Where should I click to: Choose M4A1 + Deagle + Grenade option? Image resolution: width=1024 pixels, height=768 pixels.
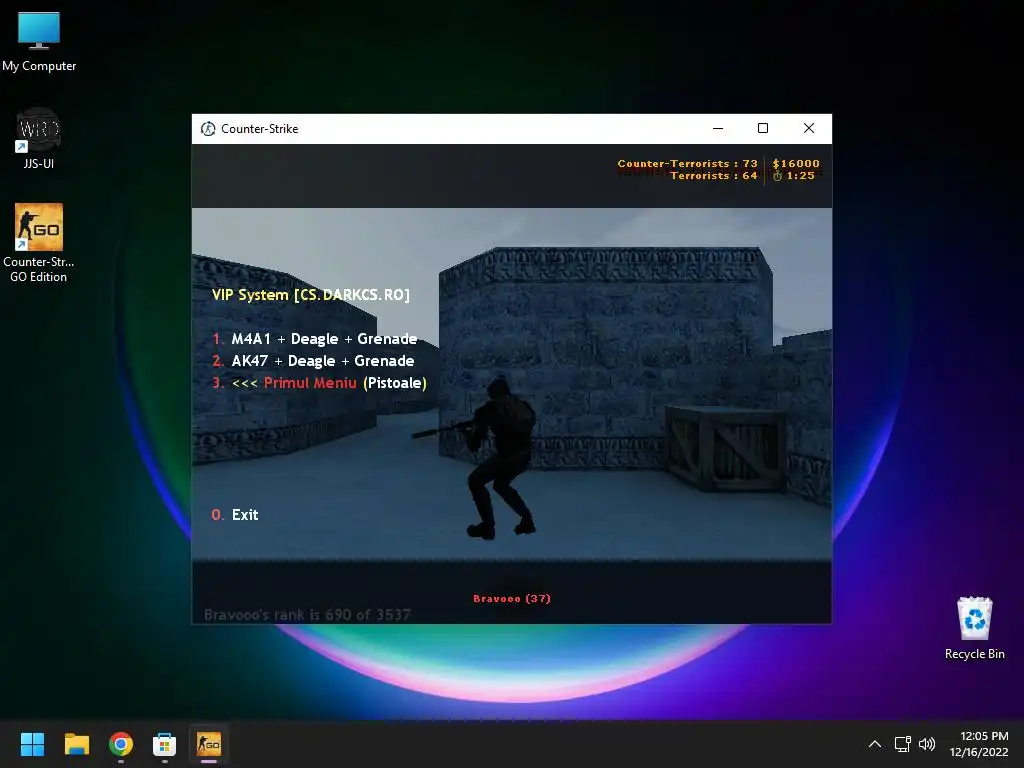click(315, 339)
